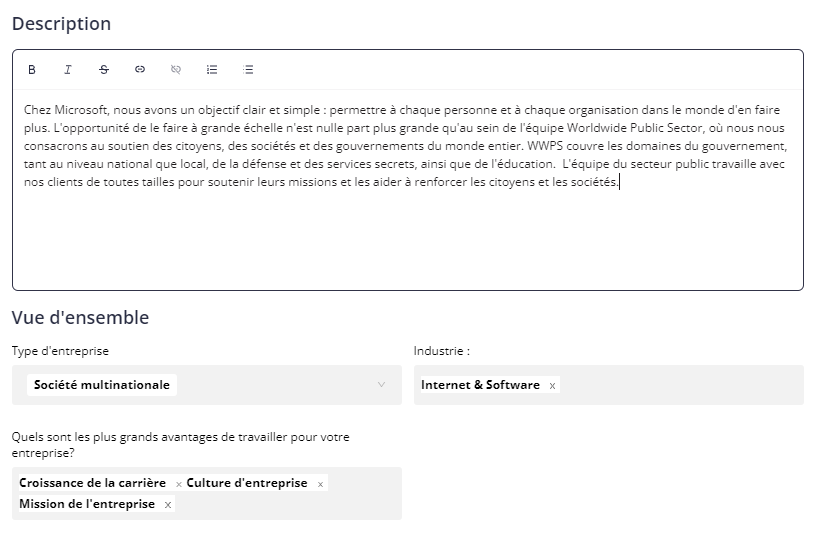Apply strikethrough formatting to text
The width and height of the screenshot is (818, 536).
[x=104, y=69]
